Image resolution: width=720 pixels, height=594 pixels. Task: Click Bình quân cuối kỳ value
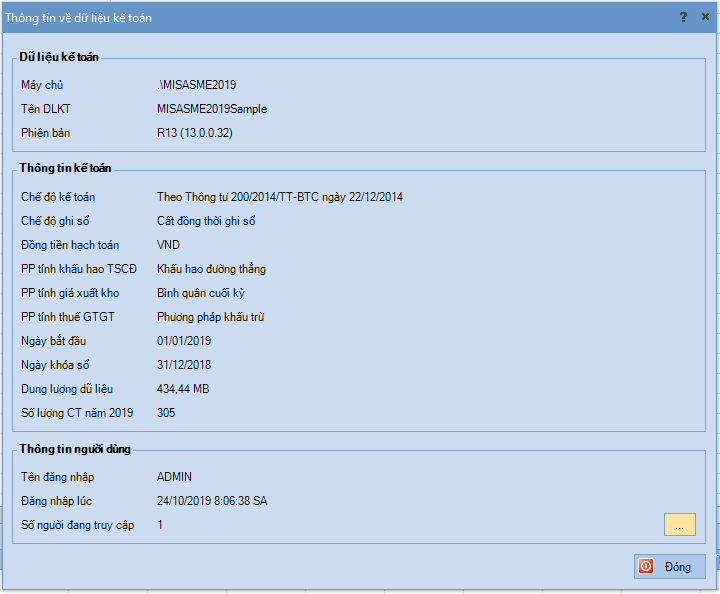[201, 293]
